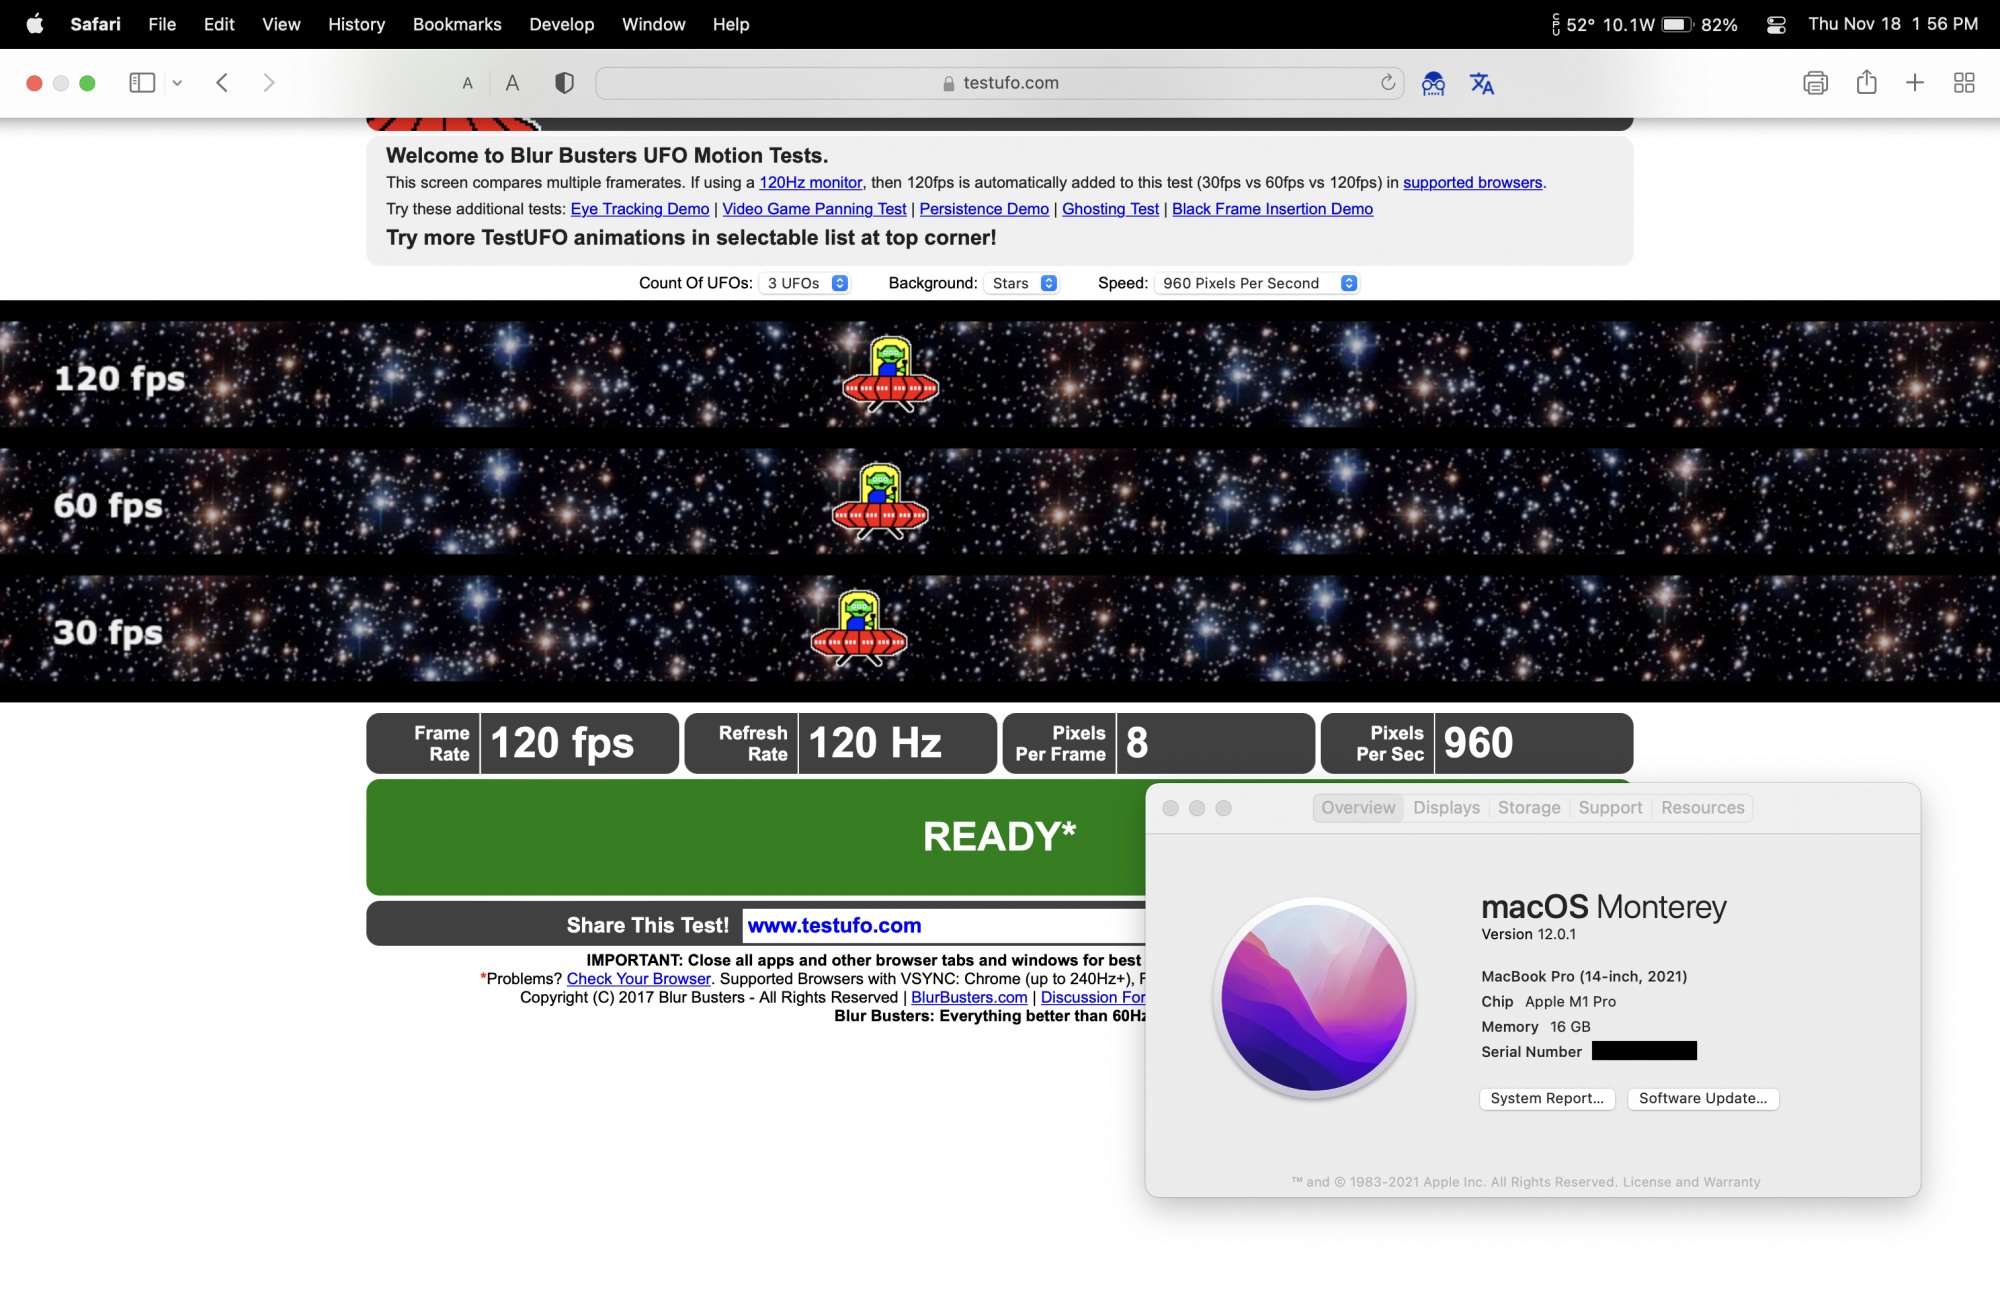2000x1299 pixels.
Task: Expand the Speed pixels per second dropdown
Action: (x=1257, y=284)
